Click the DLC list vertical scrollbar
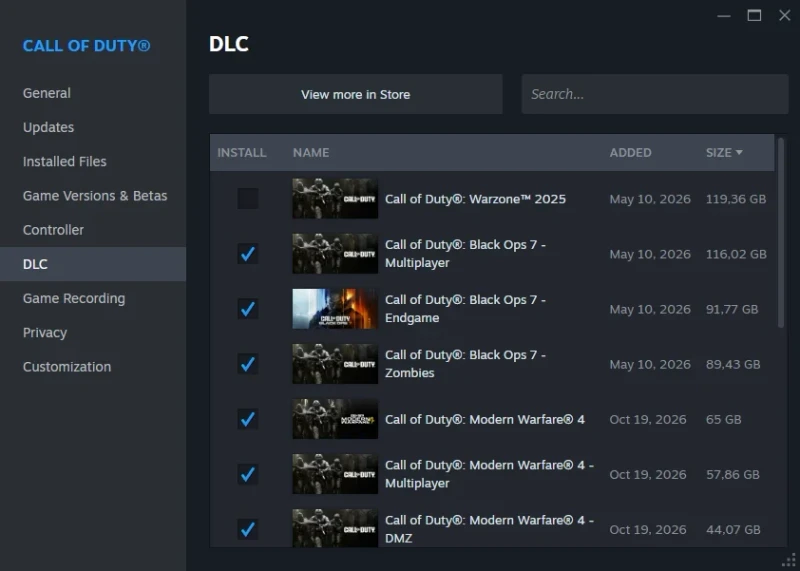Image resolution: width=800 pixels, height=571 pixels. [x=781, y=233]
